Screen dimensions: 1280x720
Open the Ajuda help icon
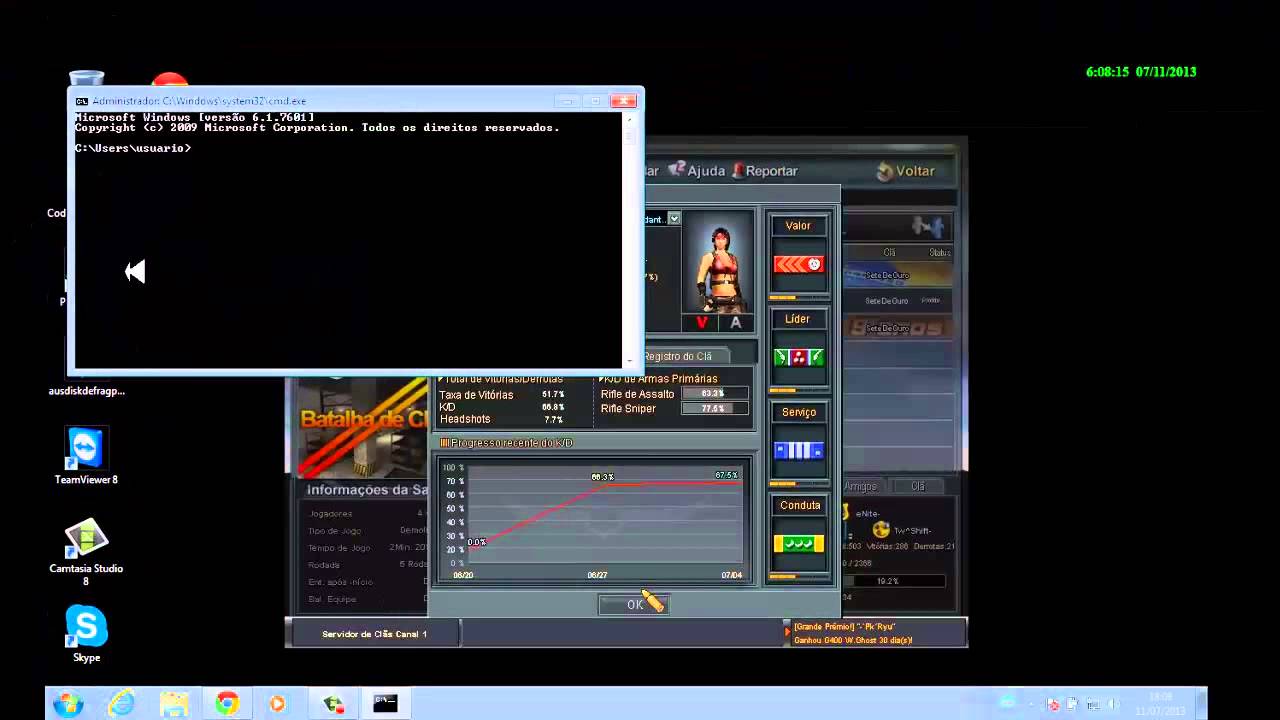(677, 170)
